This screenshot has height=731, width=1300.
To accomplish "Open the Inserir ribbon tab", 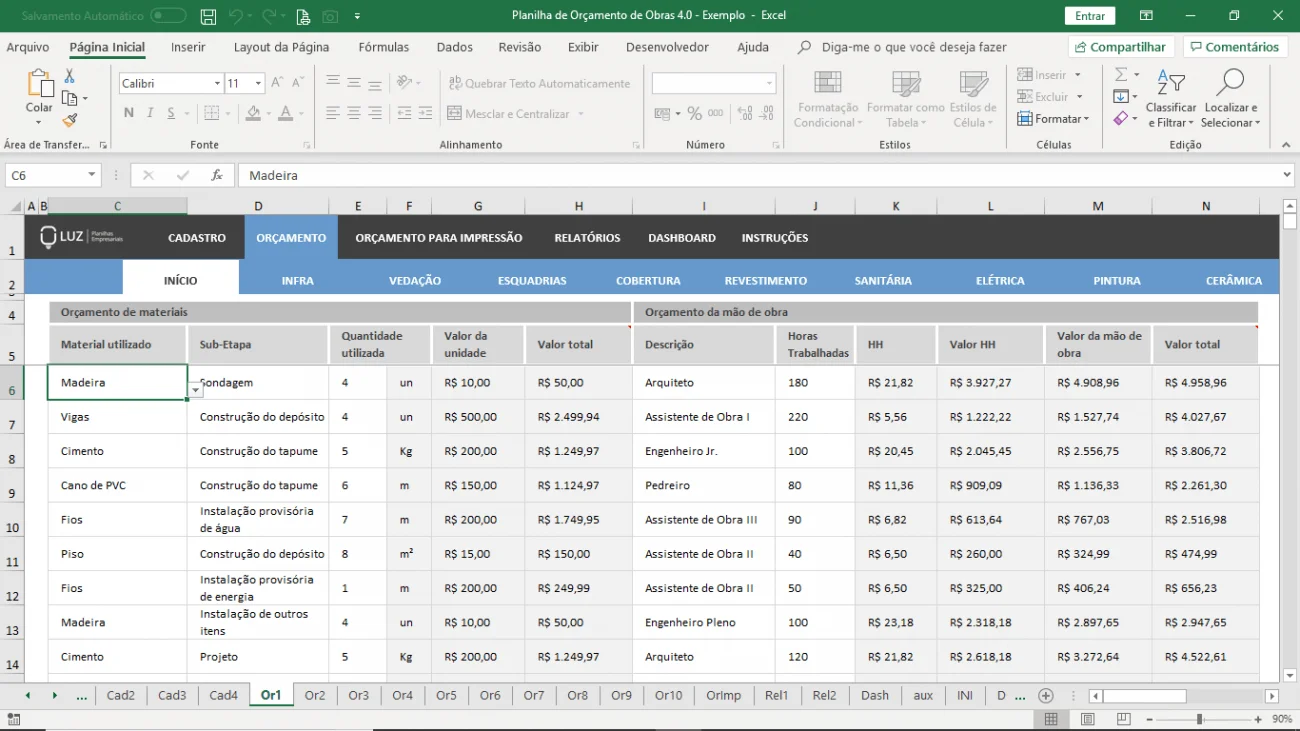I will click(x=188, y=47).
